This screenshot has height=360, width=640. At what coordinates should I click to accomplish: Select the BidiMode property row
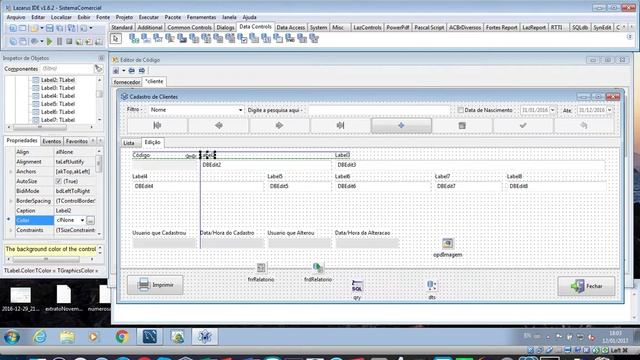click(x=55, y=191)
